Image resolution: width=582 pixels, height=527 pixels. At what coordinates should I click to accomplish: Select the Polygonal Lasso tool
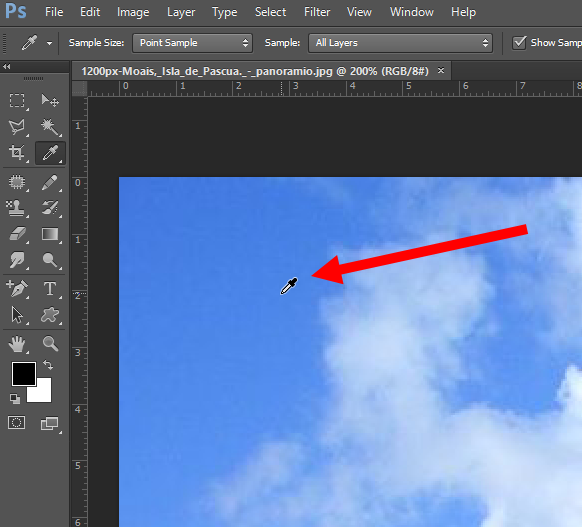[17, 127]
